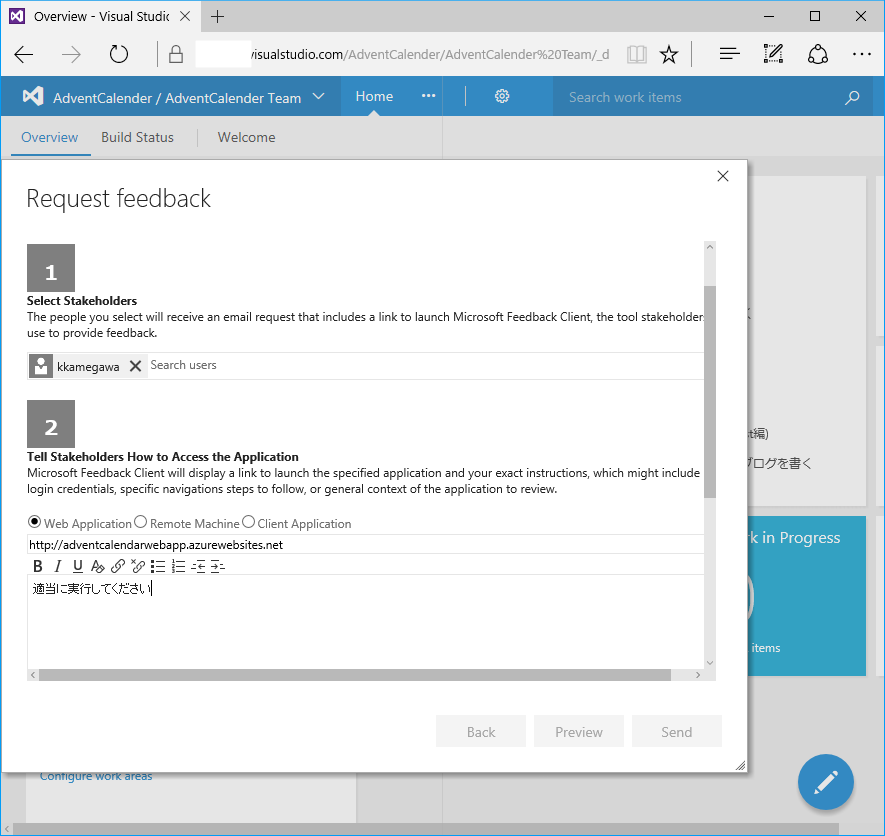Click the search magnifier icon

(852, 97)
